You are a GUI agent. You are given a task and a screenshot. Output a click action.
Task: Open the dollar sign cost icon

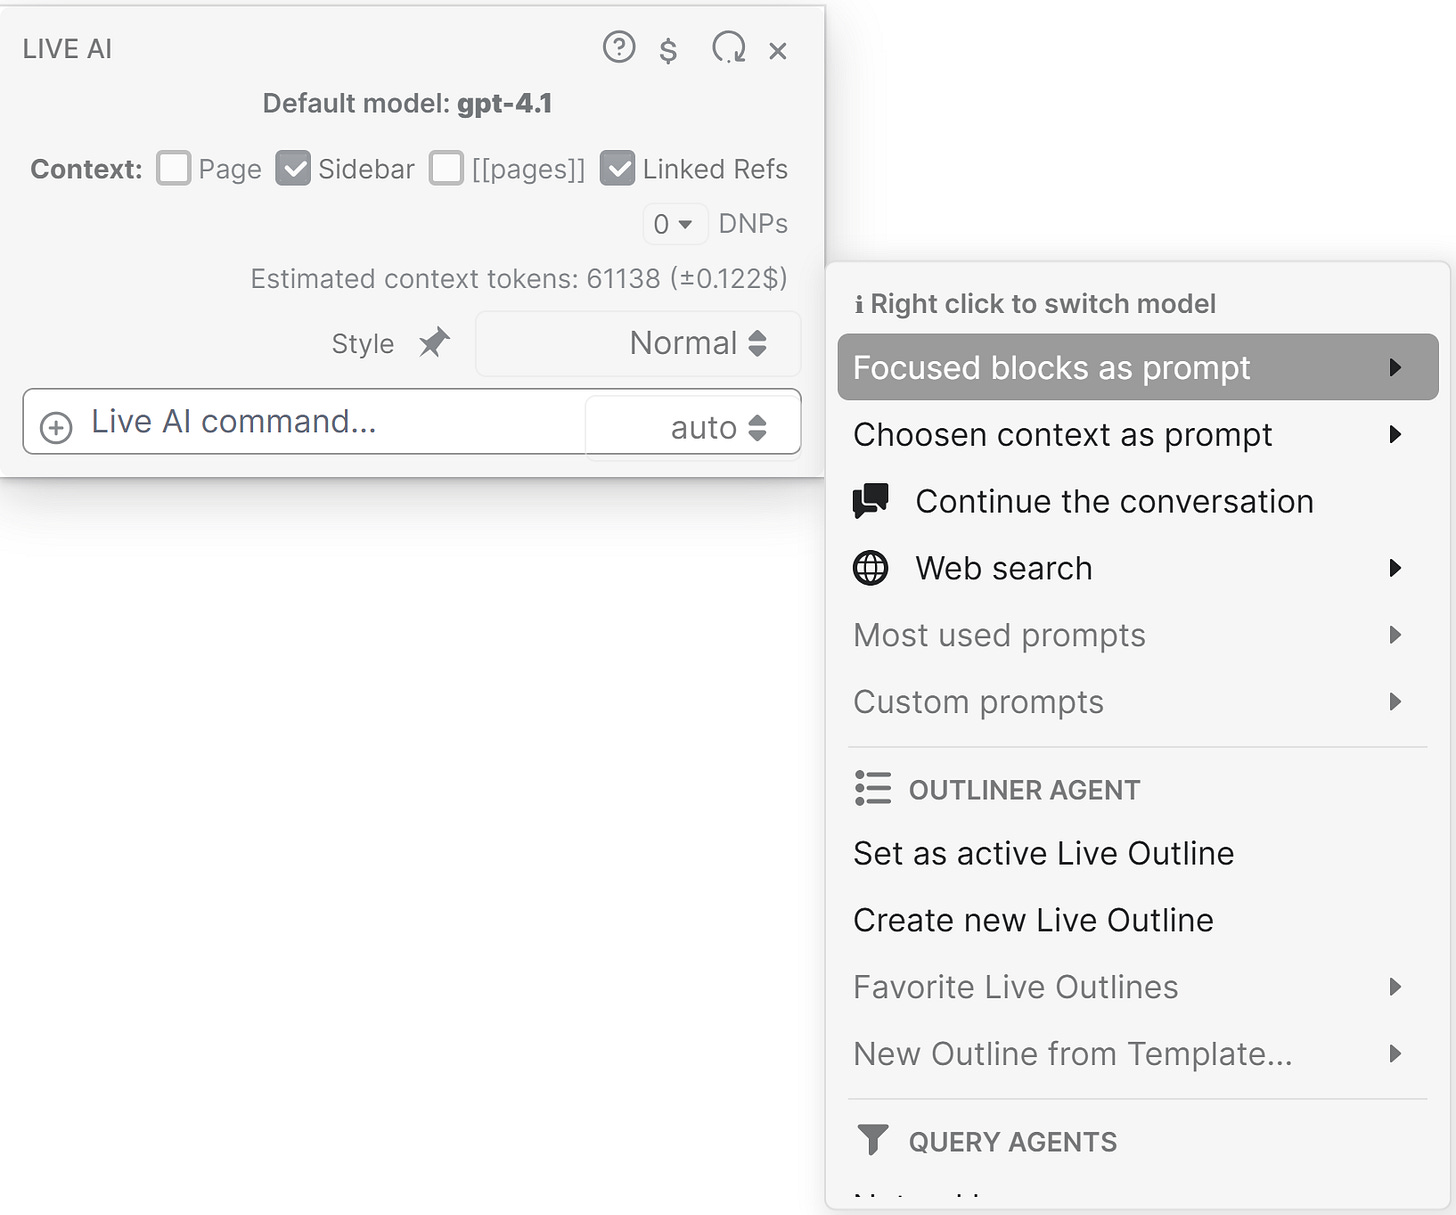[668, 50]
